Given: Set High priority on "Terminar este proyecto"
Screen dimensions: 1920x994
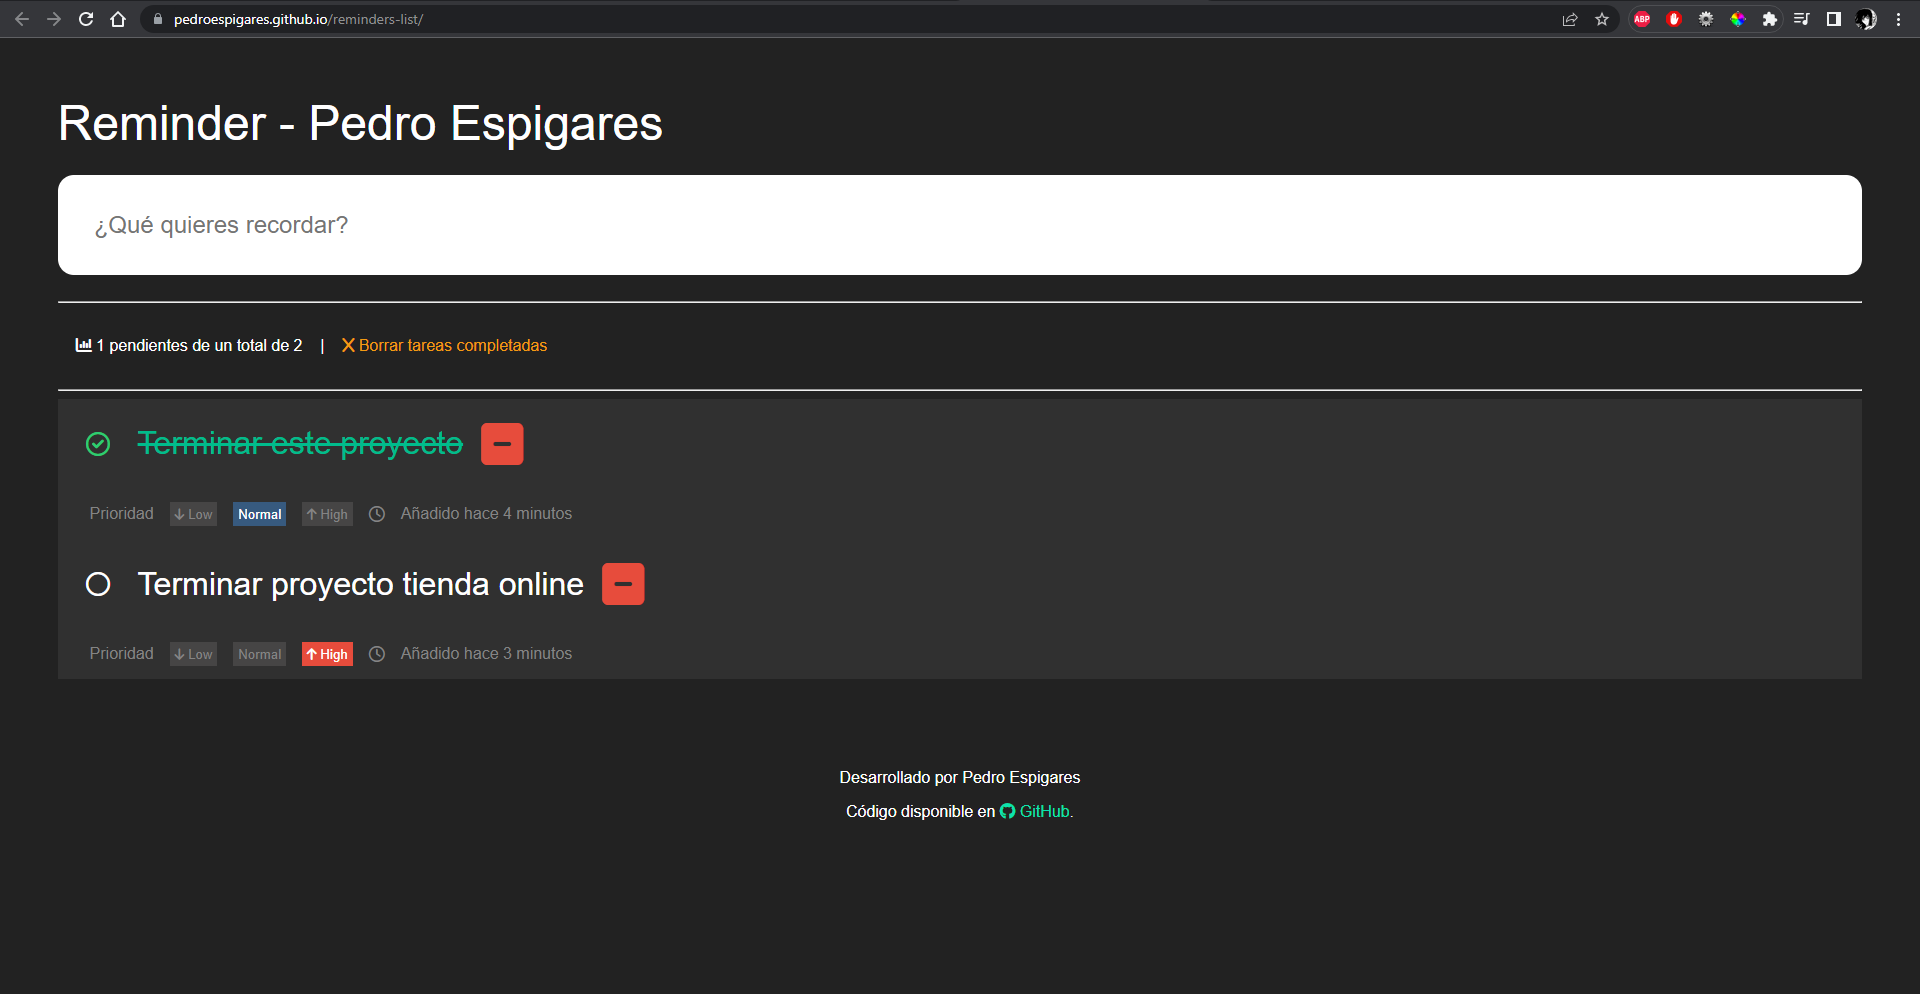Looking at the screenshot, I should (326, 513).
